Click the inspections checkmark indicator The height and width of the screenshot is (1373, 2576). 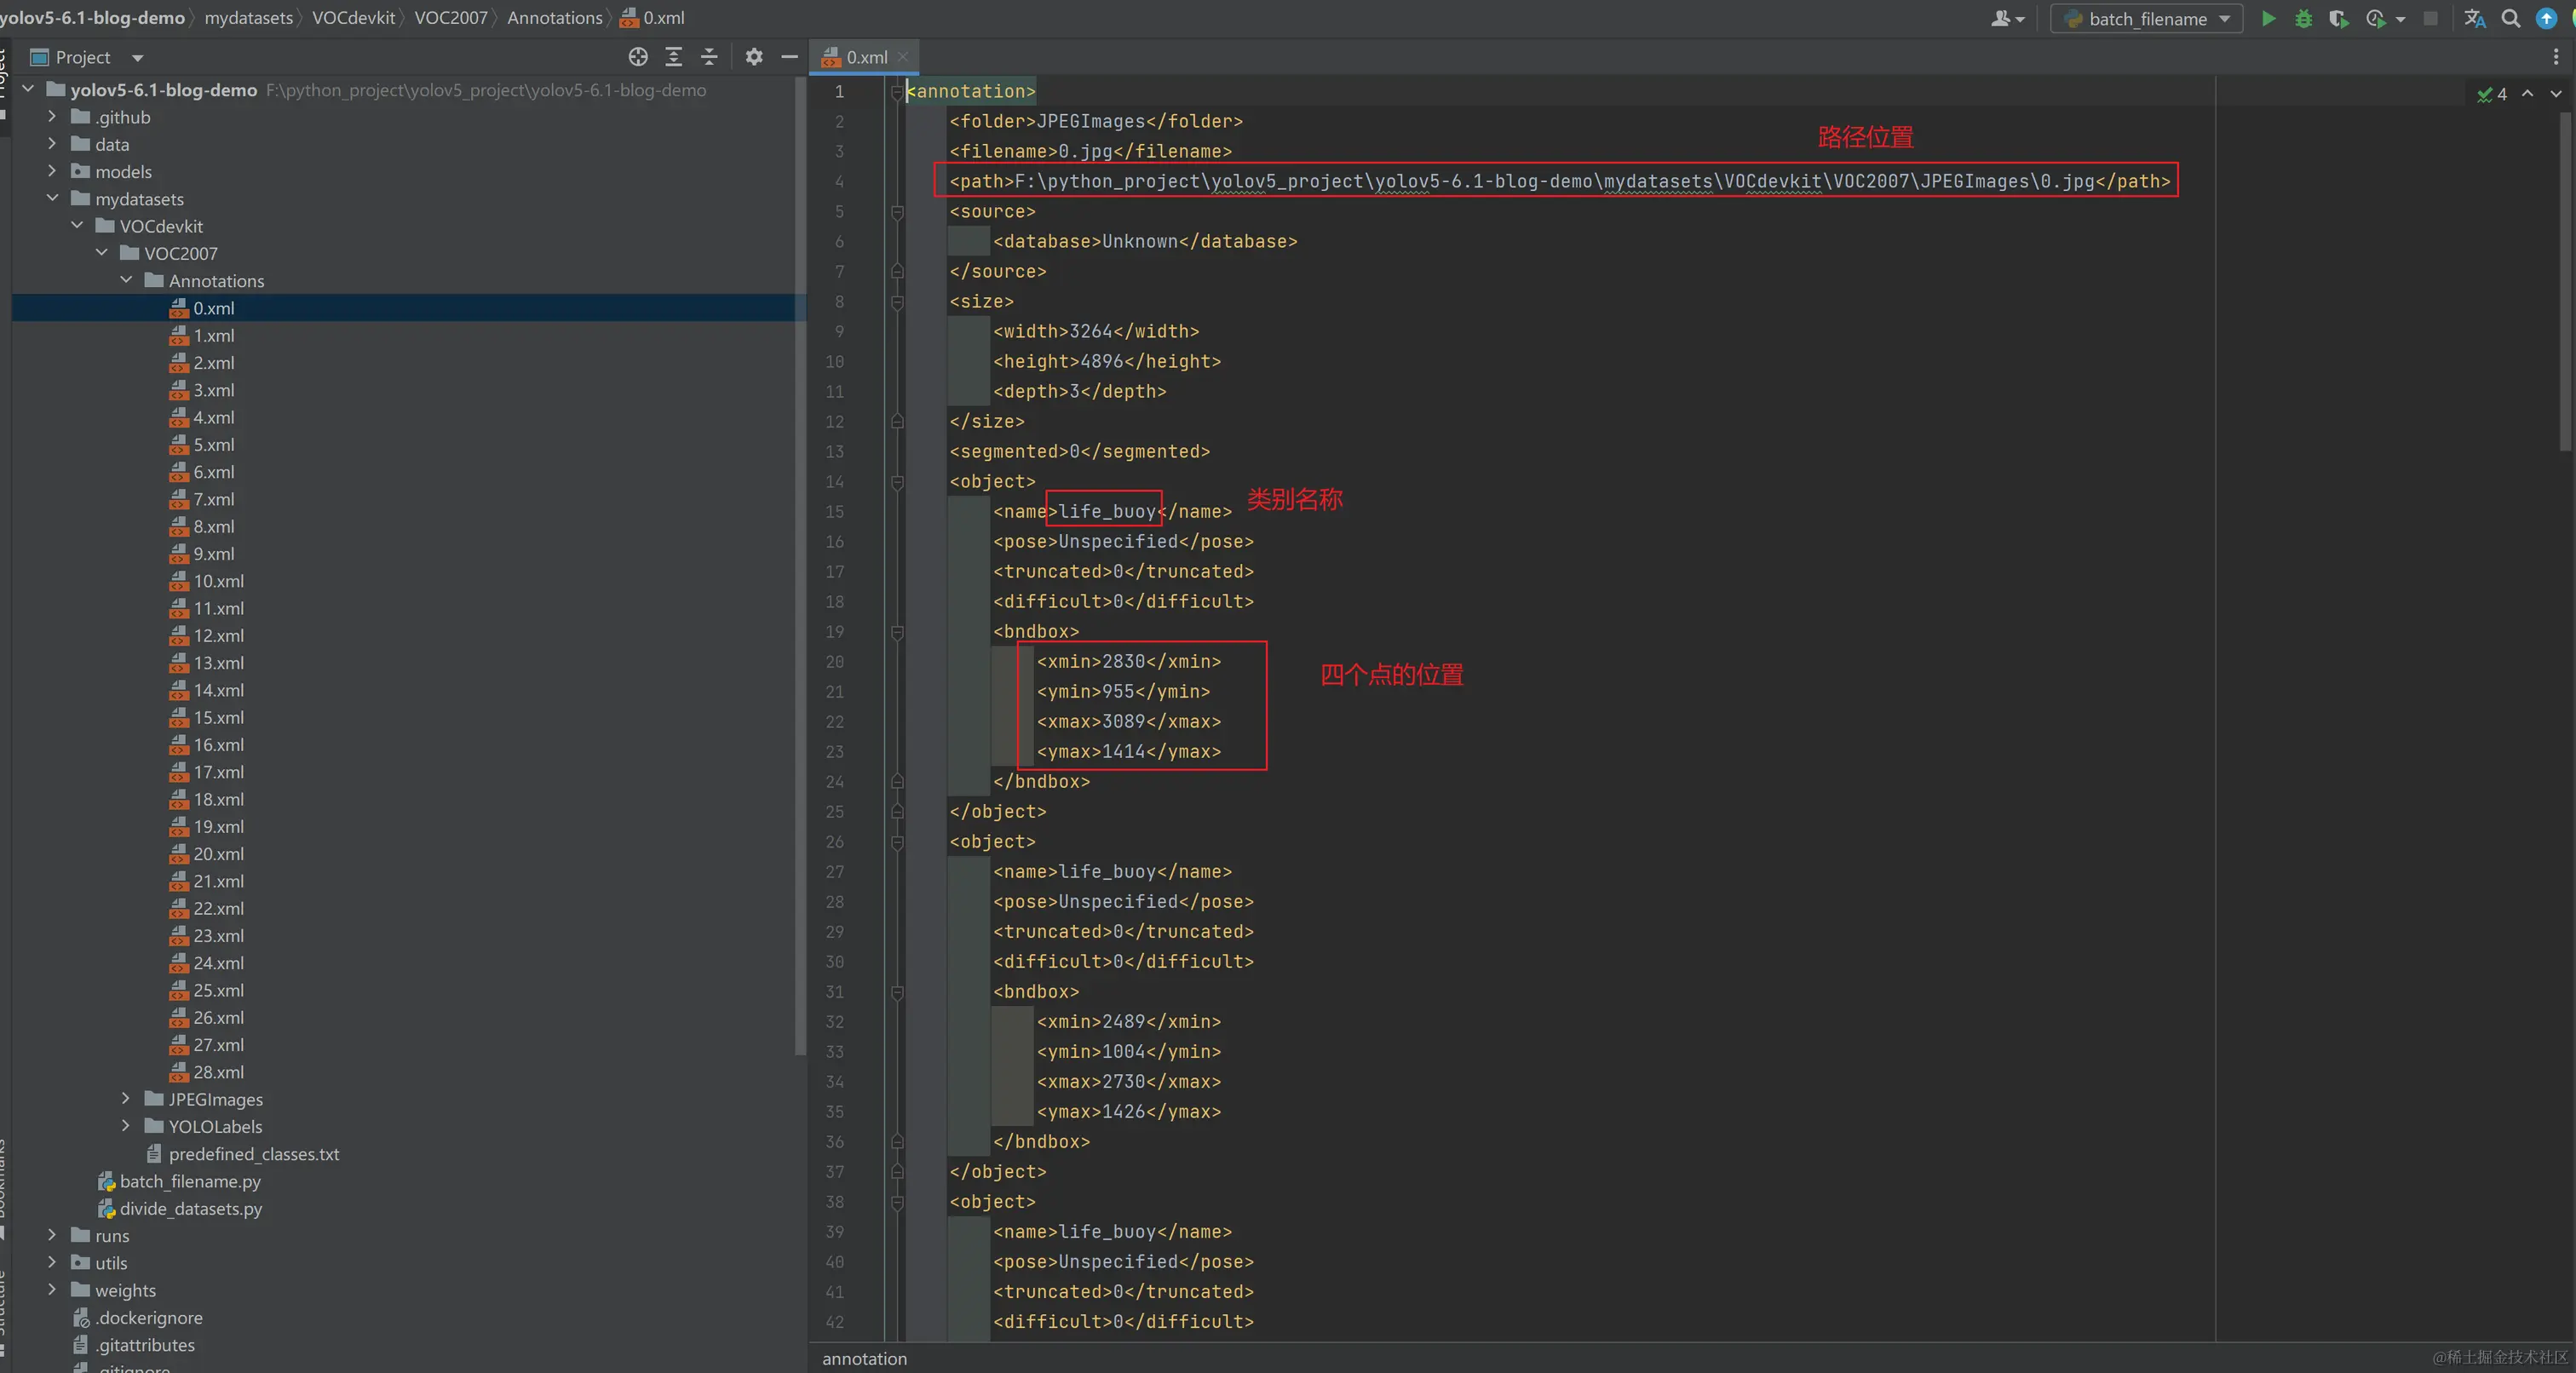pyautogui.click(x=2492, y=94)
